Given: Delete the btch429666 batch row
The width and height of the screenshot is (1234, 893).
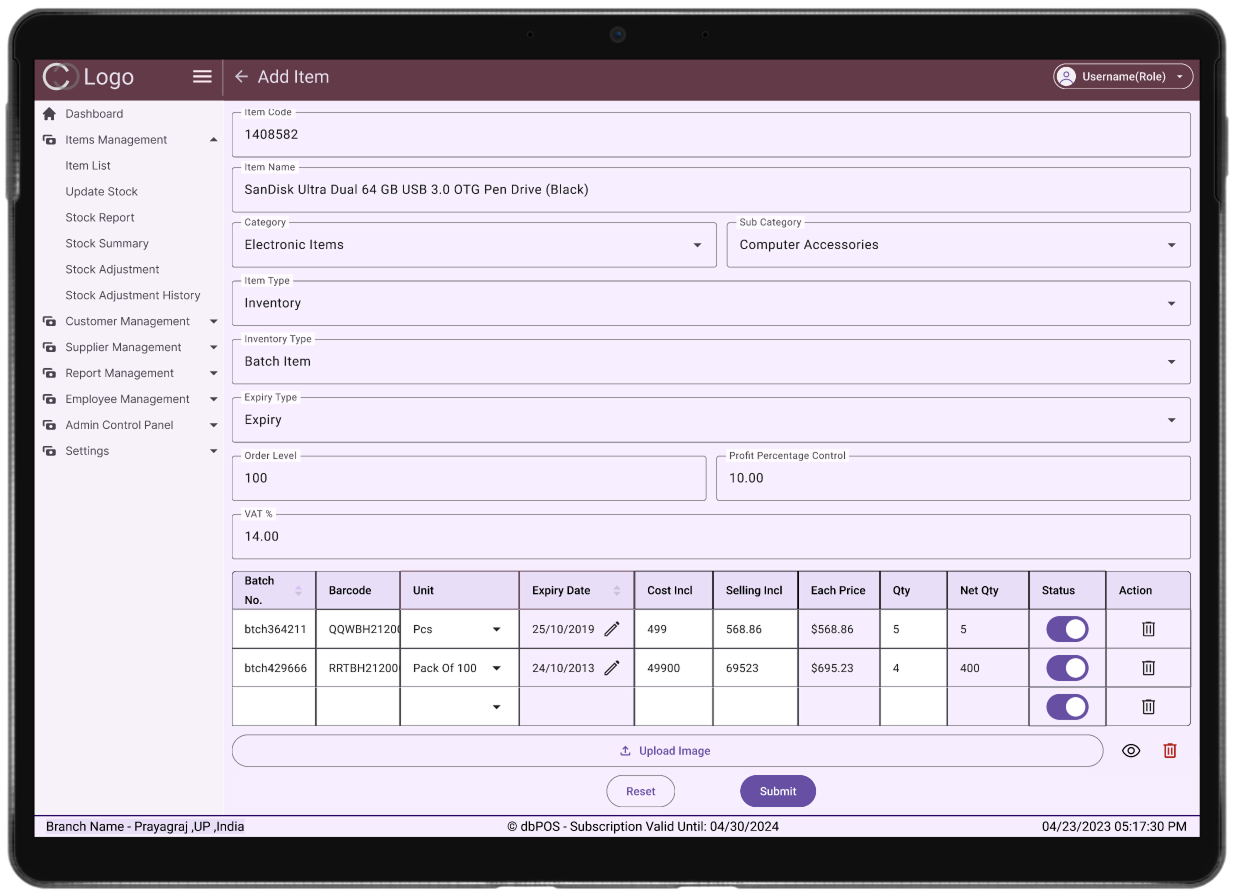Looking at the screenshot, I should pyautogui.click(x=1148, y=668).
